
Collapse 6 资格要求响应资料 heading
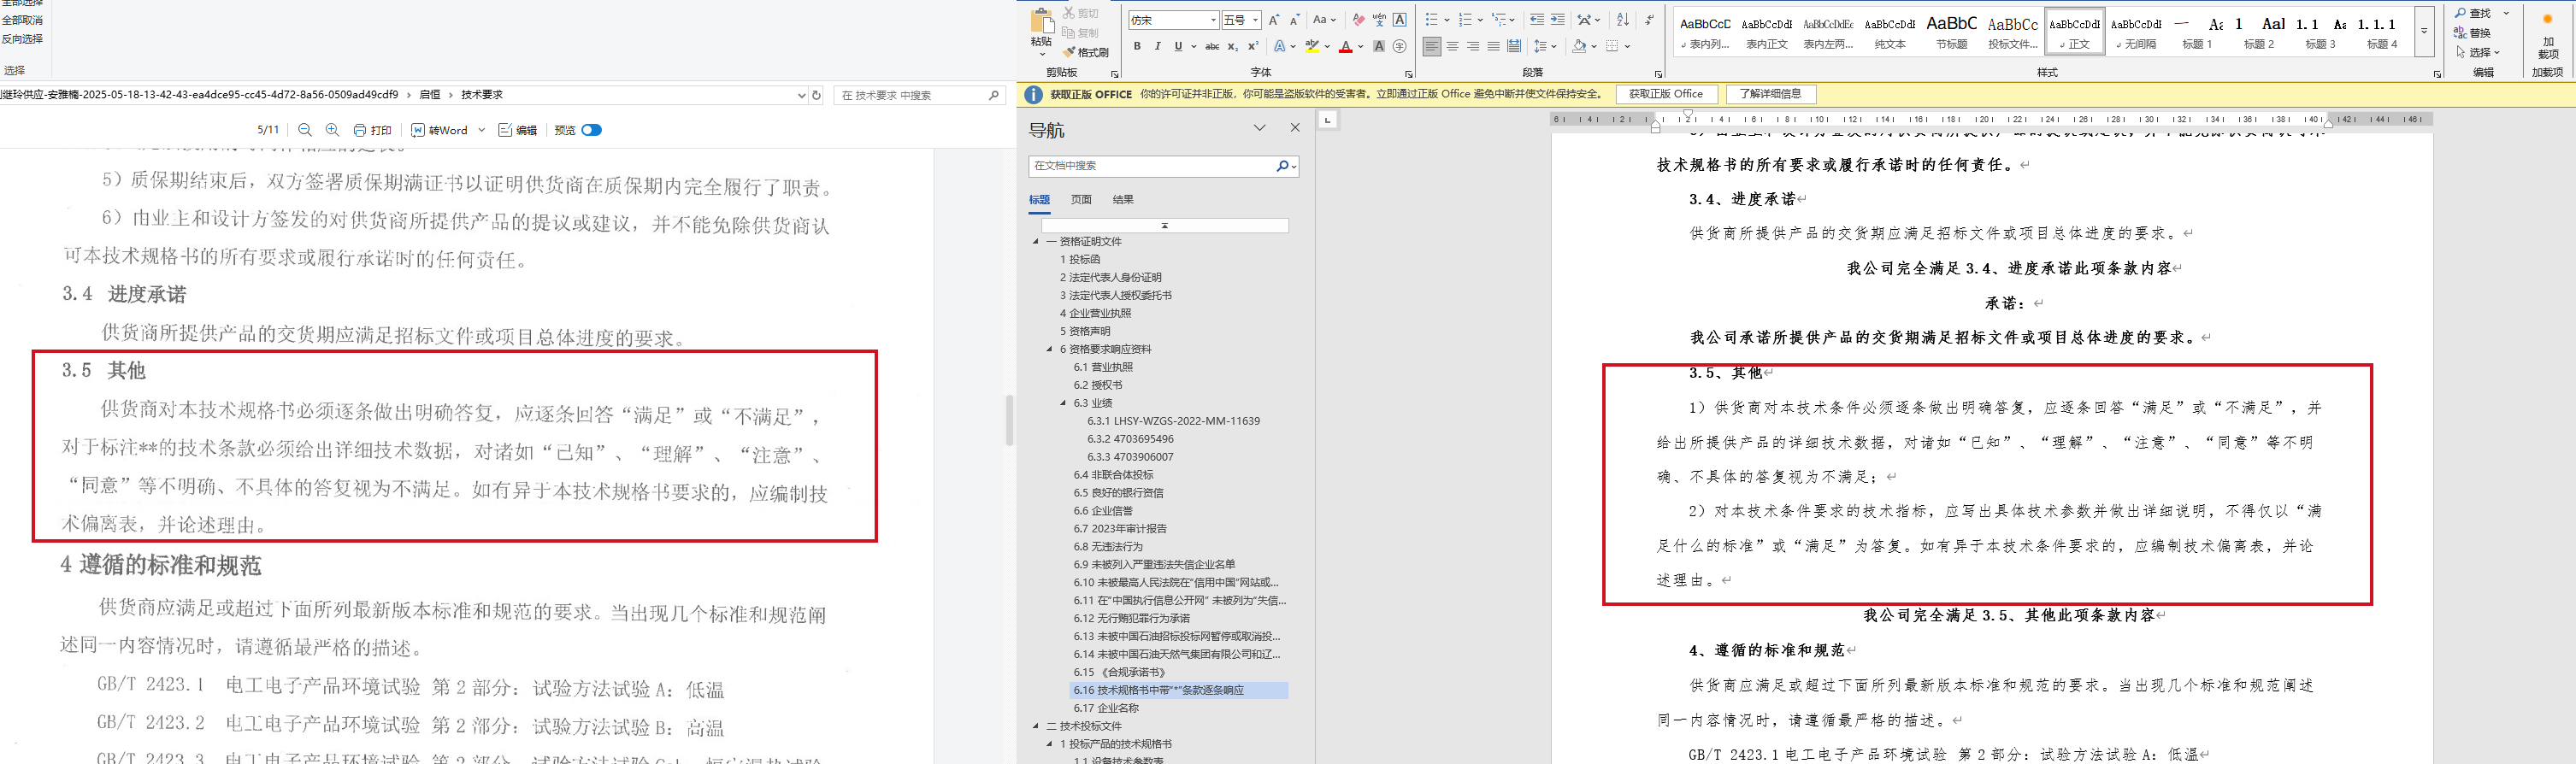click(x=1050, y=349)
